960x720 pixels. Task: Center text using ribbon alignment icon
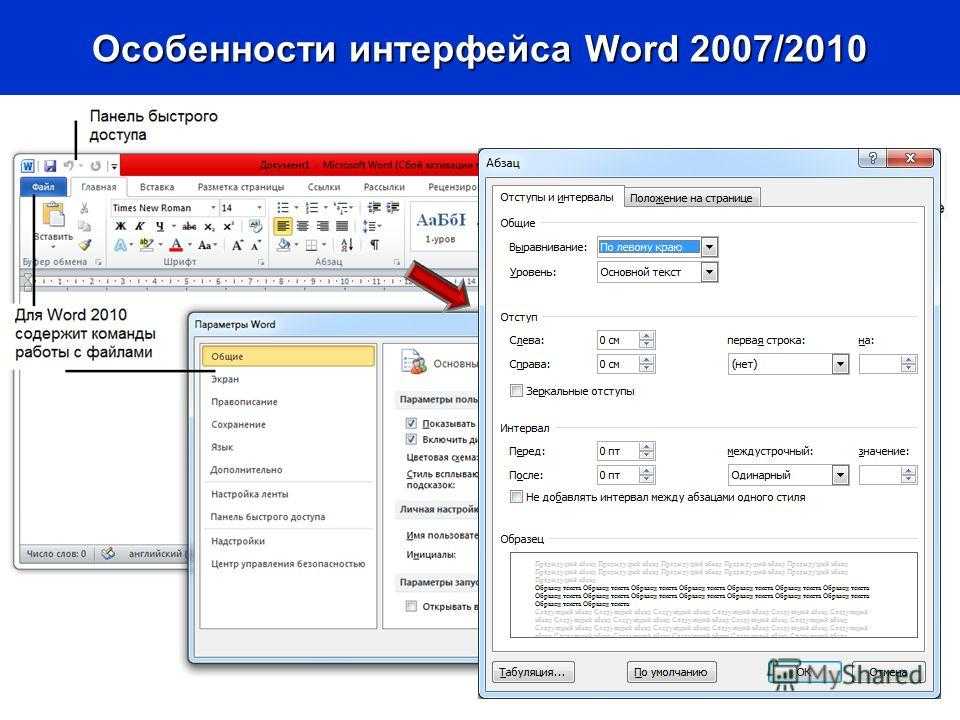click(x=302, y=227)
